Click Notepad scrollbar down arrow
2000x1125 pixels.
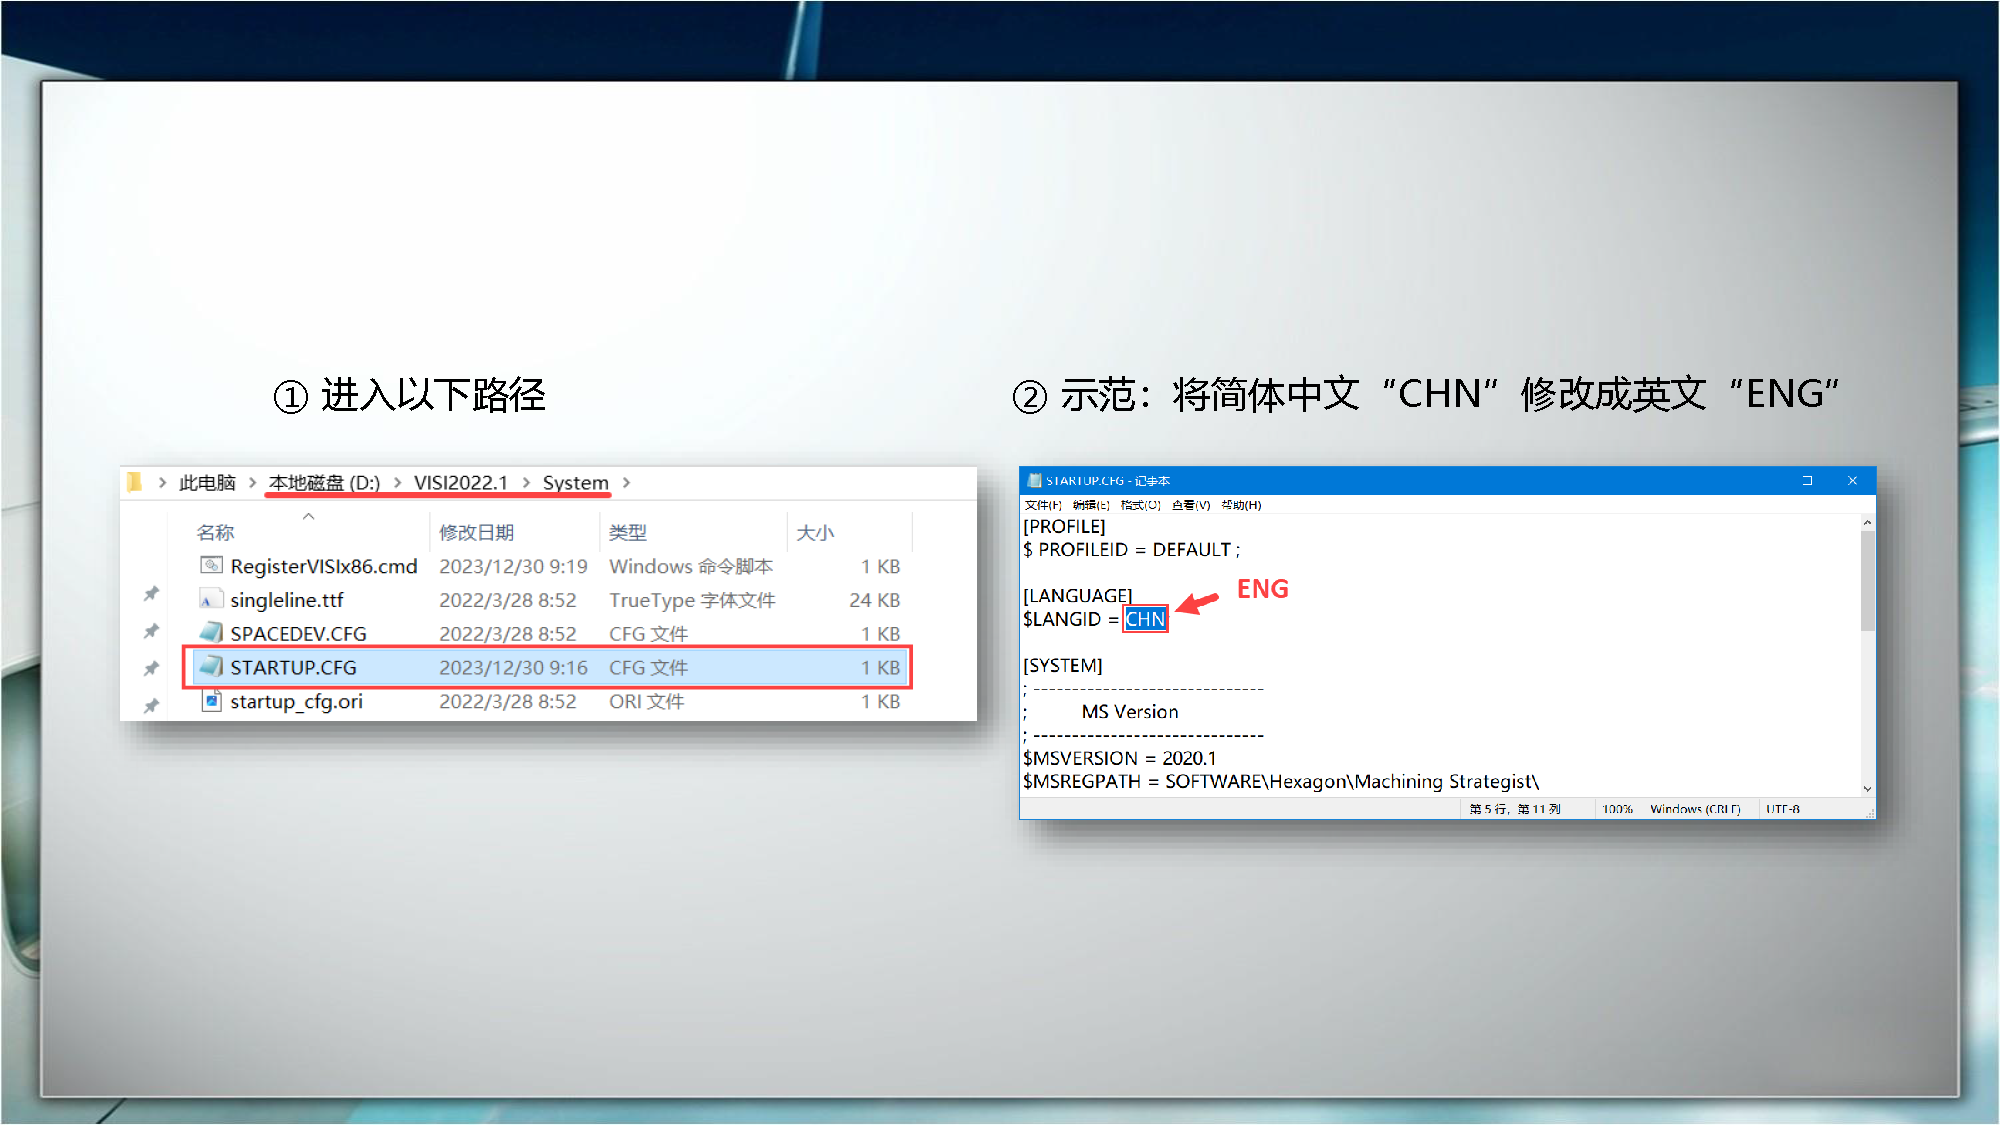(1867, 789)
